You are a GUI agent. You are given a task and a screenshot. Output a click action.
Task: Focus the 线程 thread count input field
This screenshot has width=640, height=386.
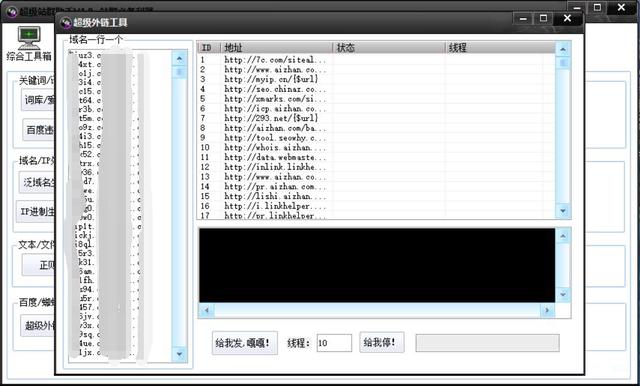334,343
